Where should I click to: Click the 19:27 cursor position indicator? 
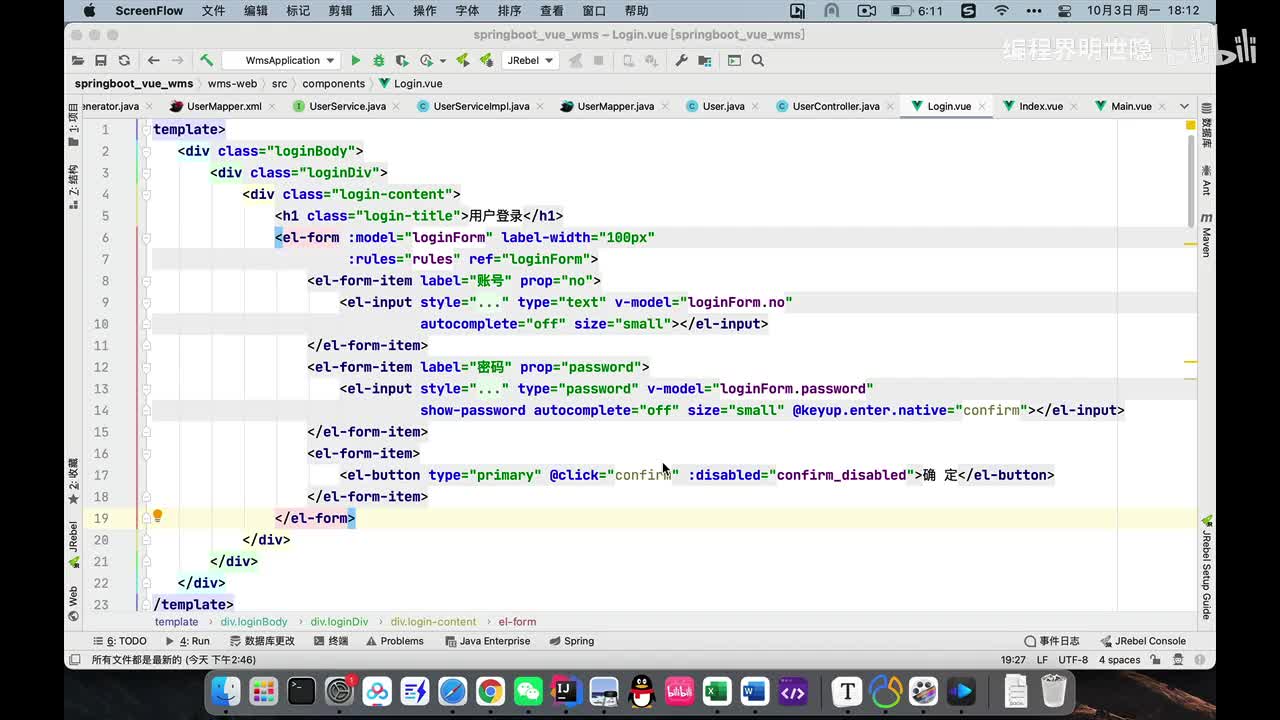click(x=1013, y=660)
